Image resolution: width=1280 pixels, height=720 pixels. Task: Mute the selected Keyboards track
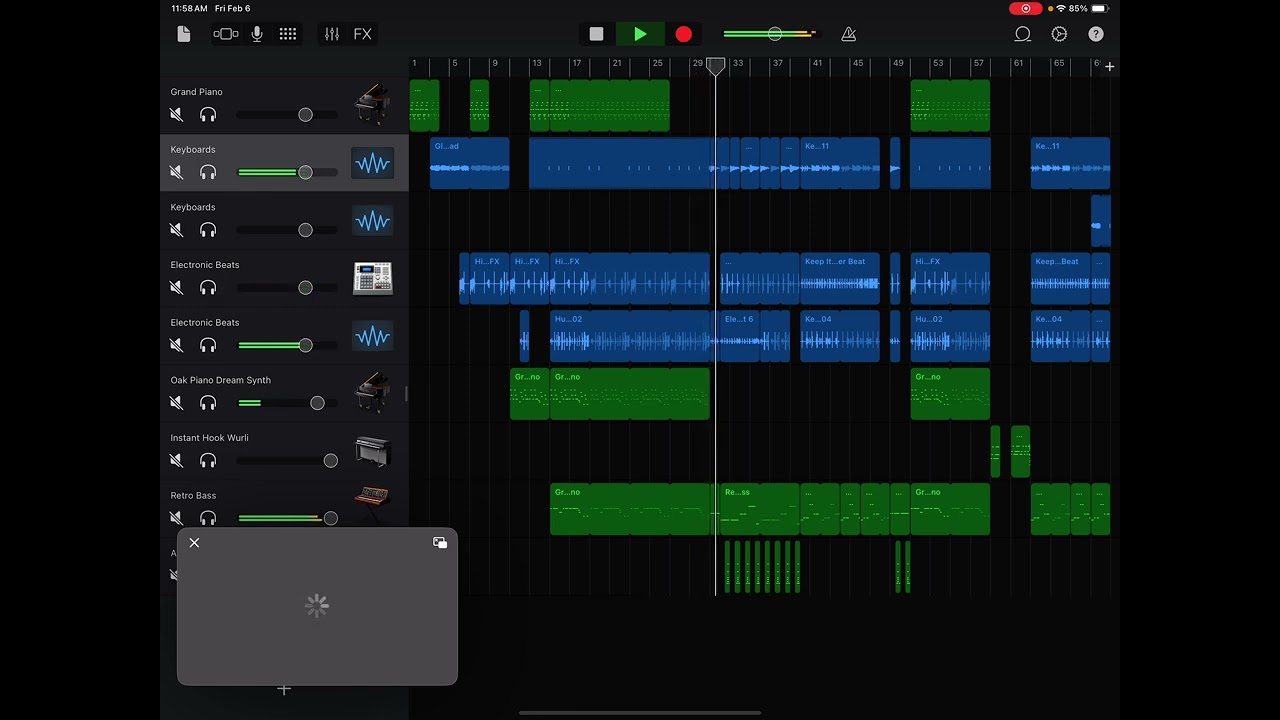[177, 173]
